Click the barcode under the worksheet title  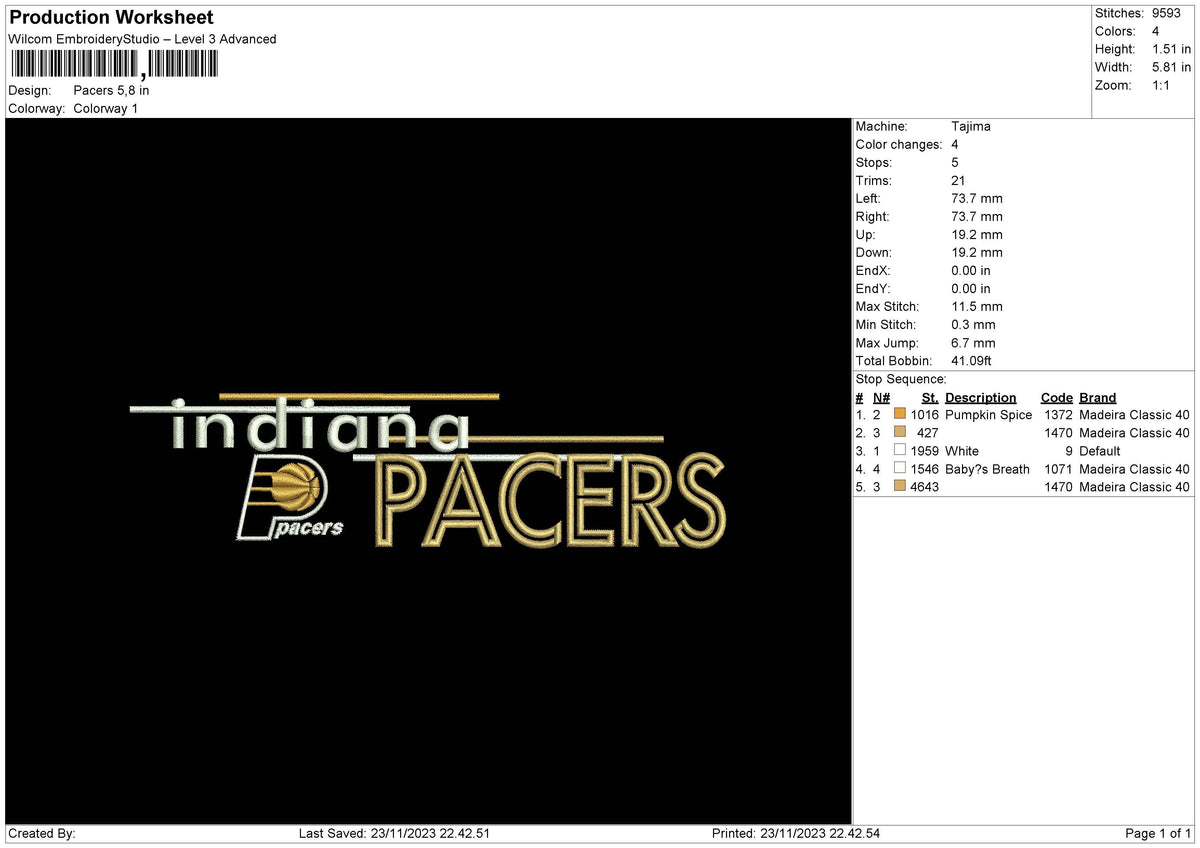click(113, 65)
